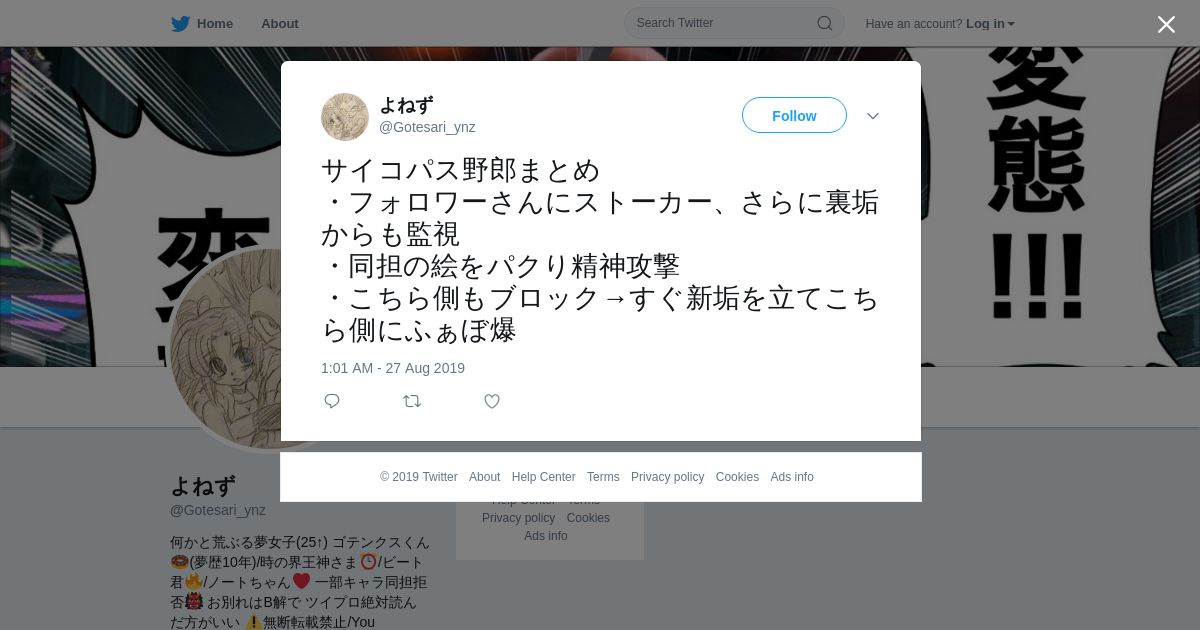Open the About menu item in the top bar

tap(280, 24)
